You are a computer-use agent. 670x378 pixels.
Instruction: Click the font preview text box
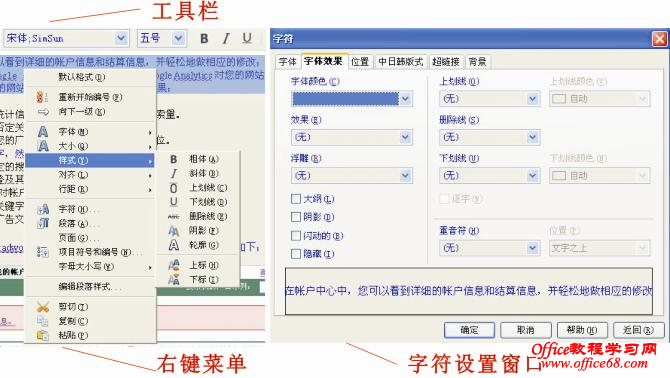point(469,291)
